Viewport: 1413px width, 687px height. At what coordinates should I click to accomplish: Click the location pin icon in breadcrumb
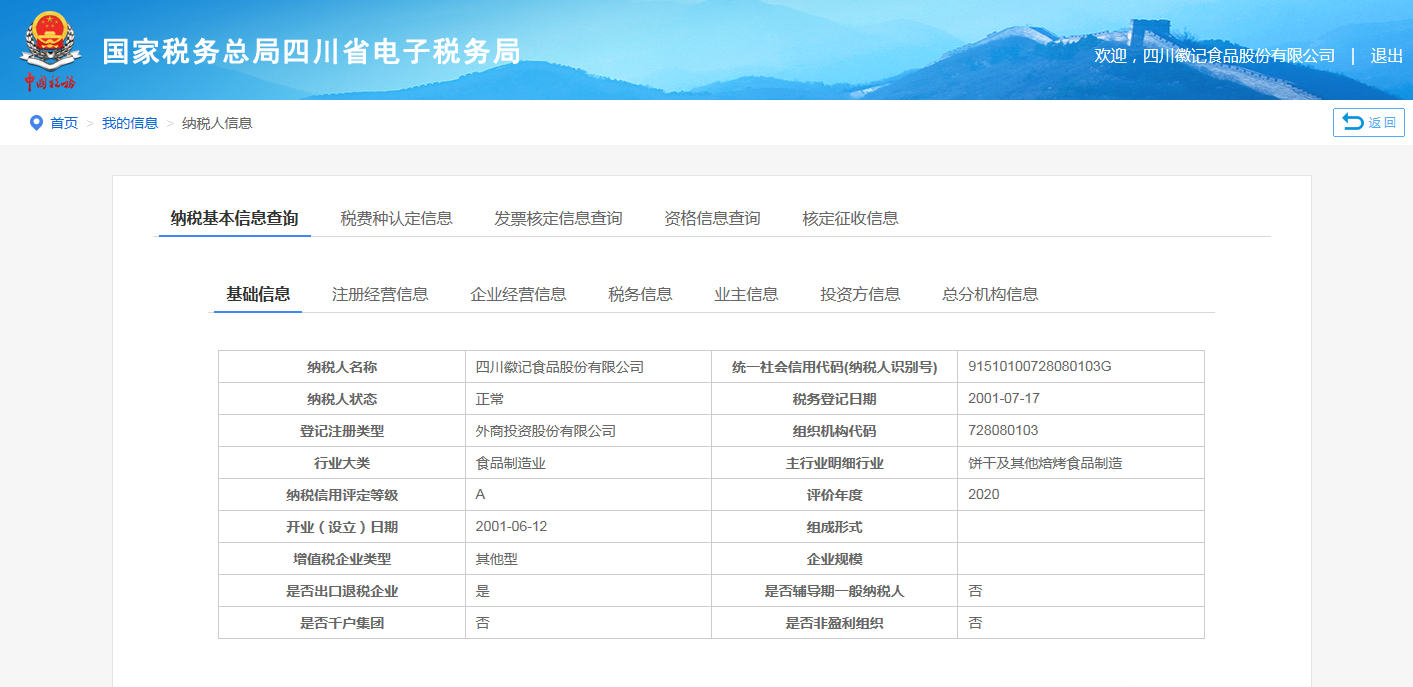[x=36, y=123]
